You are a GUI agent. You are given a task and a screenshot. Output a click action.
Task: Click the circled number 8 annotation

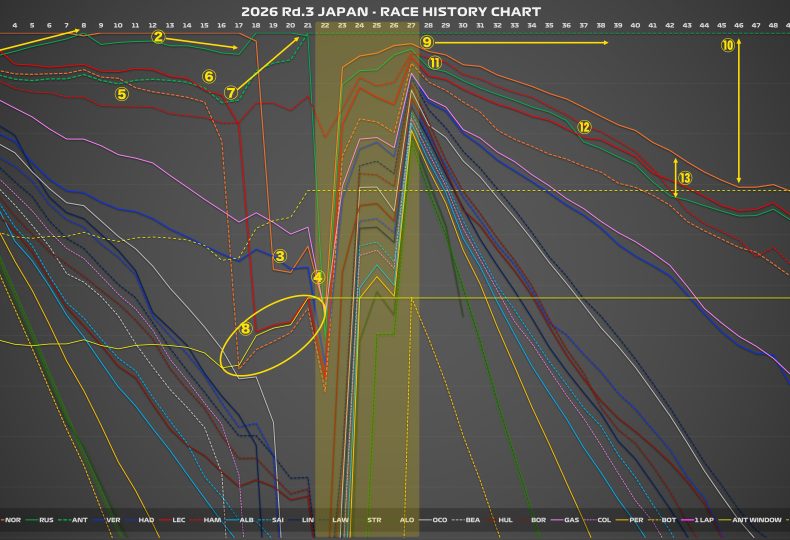click(246, 328)
